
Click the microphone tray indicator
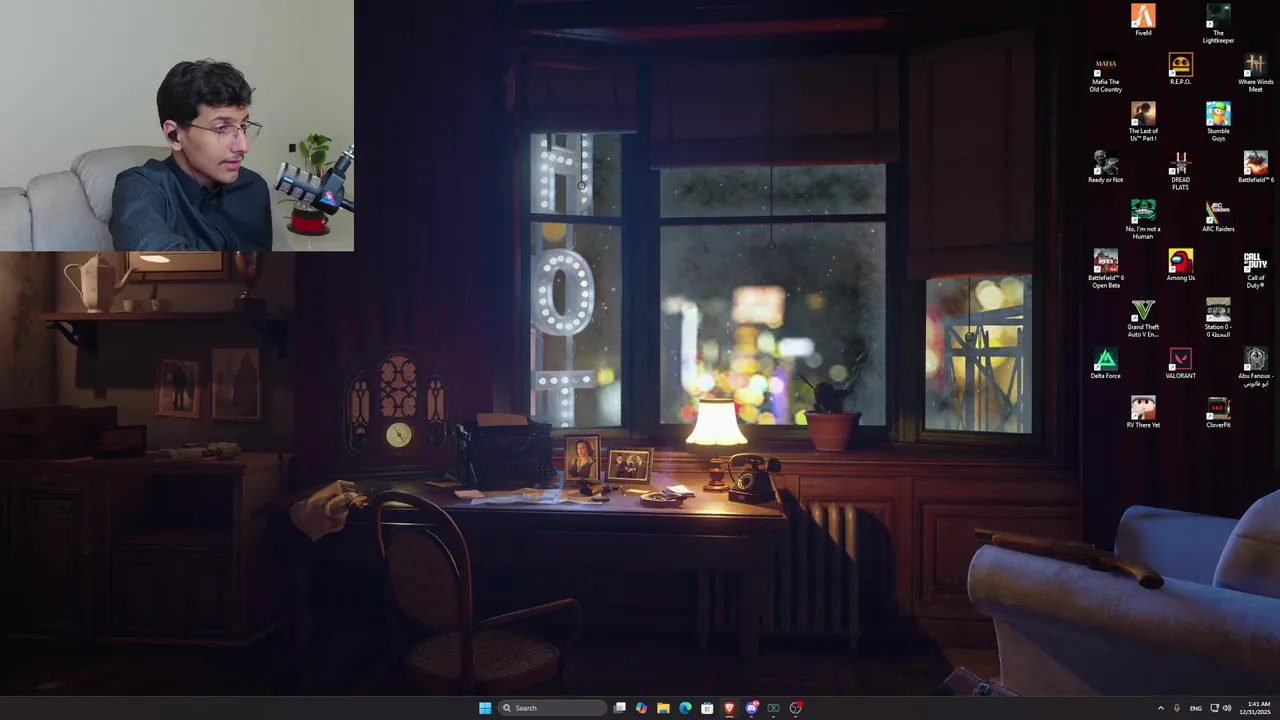coord(1177,708)
